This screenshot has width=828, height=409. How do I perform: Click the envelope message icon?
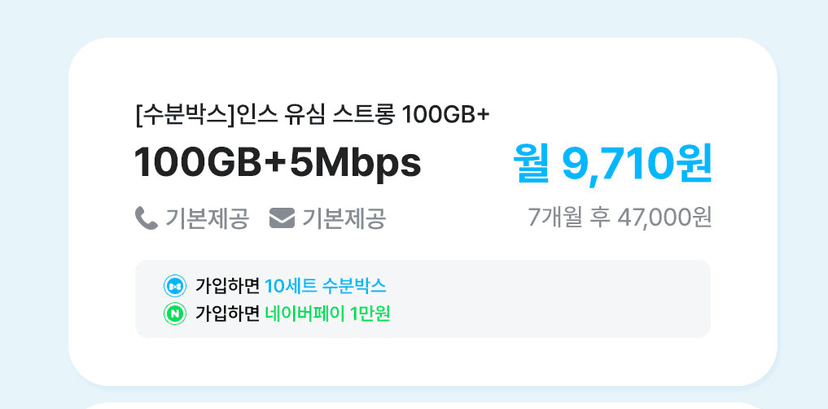281,218
